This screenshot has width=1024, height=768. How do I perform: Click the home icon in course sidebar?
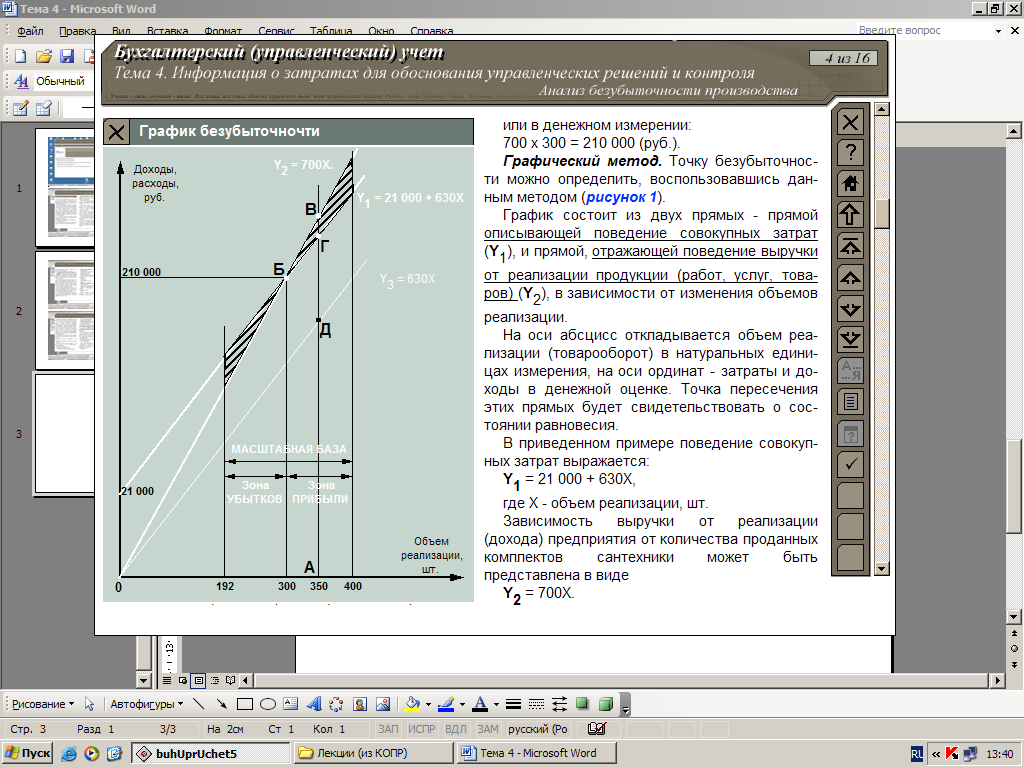(x=850, y=184)
